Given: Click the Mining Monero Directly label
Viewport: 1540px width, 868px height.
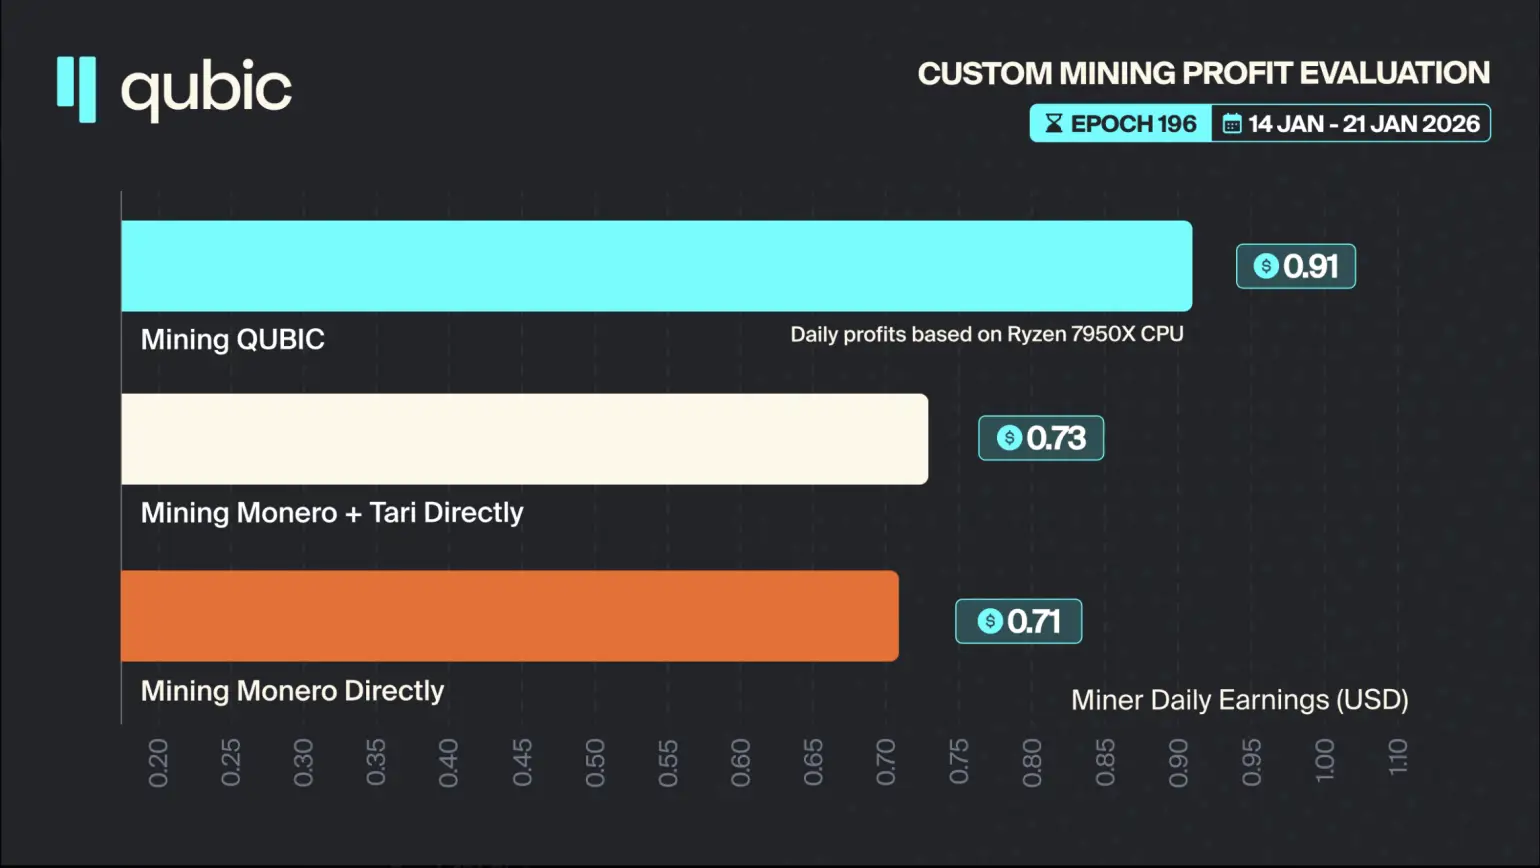Looking at the screenshot, I should 292,691.
